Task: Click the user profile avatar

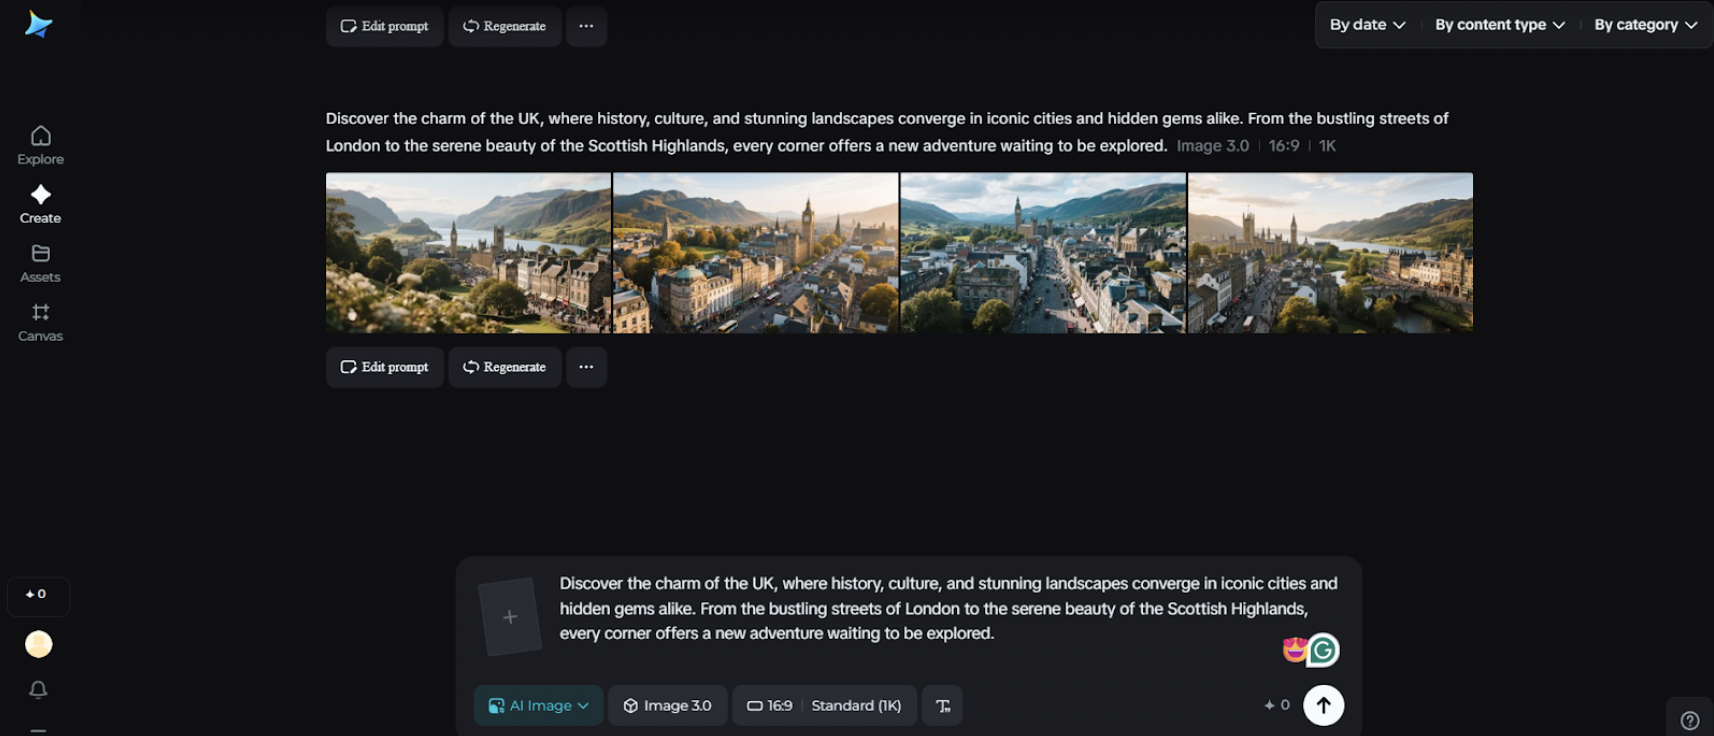Action: tap(38, 644)
